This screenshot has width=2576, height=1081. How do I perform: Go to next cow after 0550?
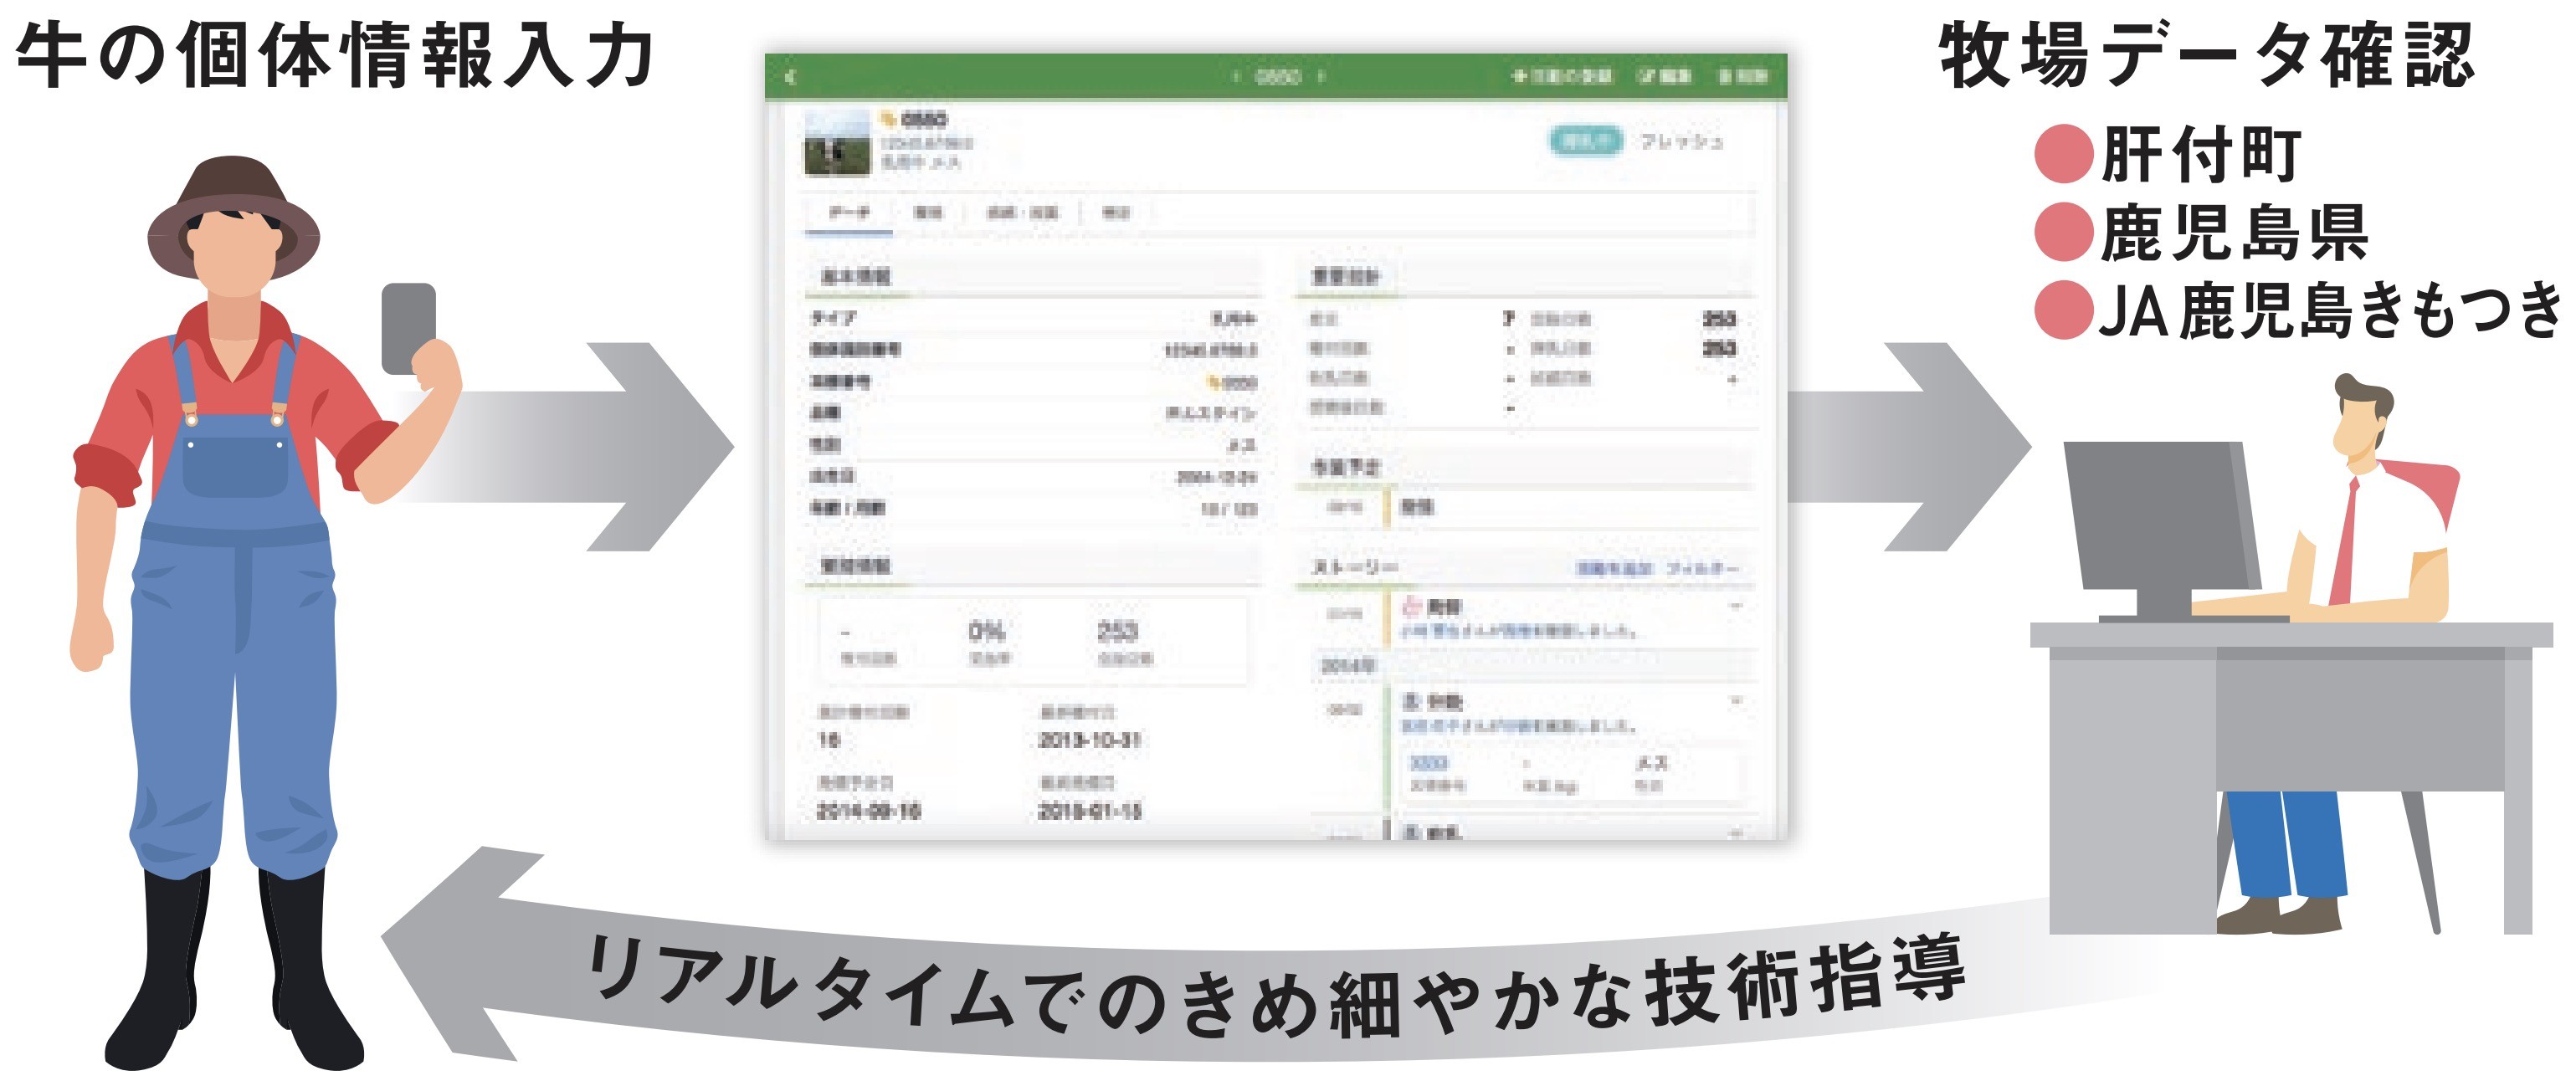click(1322, 77)
